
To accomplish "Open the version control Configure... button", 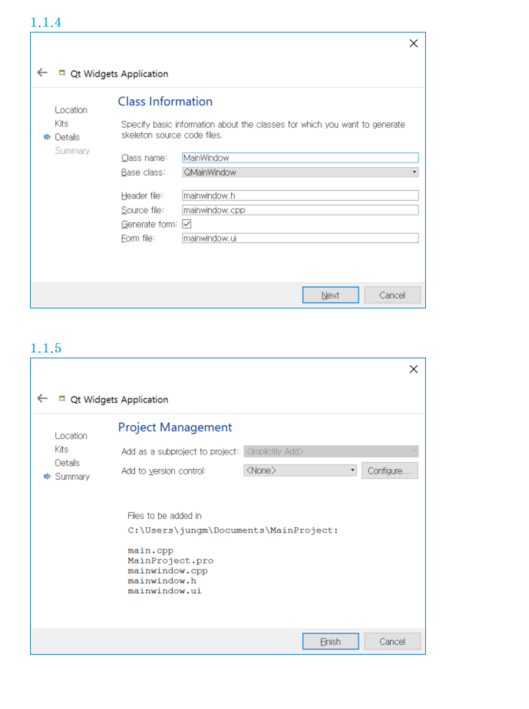I will click(390, 471).
